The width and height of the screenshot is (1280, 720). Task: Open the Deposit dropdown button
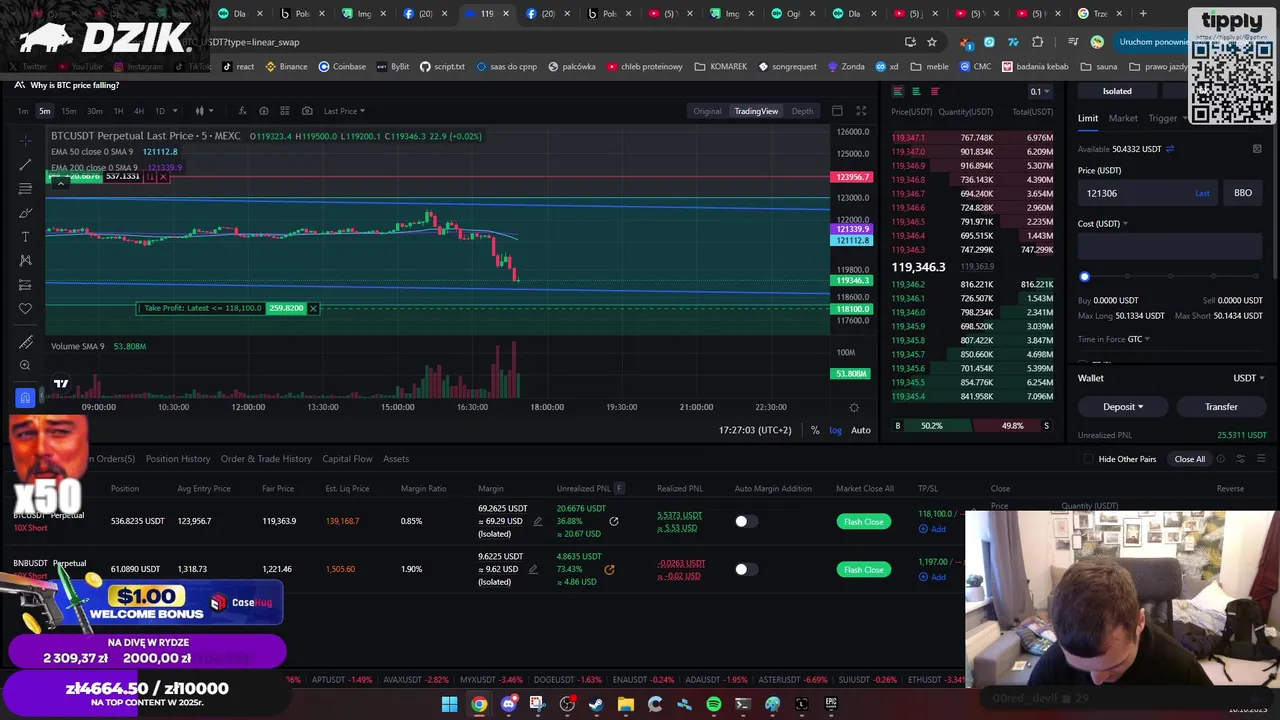[1122, 407]
